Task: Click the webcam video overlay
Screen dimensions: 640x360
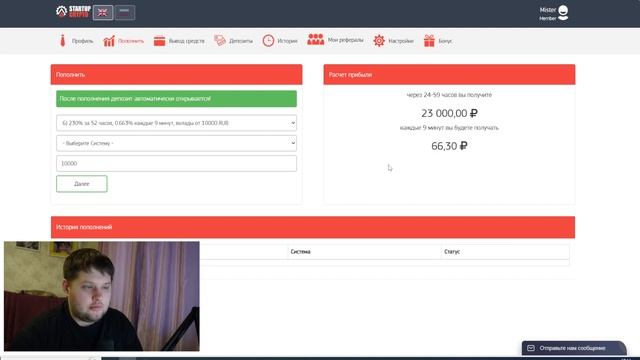Action: click(x=102, y=296)
